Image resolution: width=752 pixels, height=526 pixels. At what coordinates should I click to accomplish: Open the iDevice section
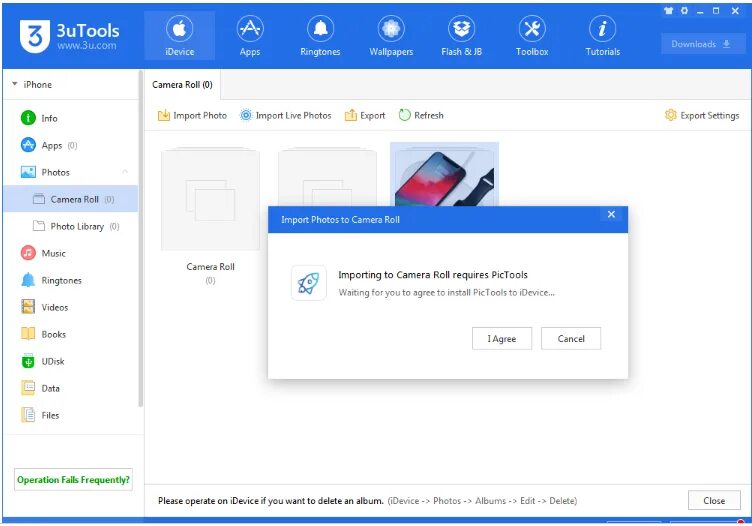click(179, 36)
